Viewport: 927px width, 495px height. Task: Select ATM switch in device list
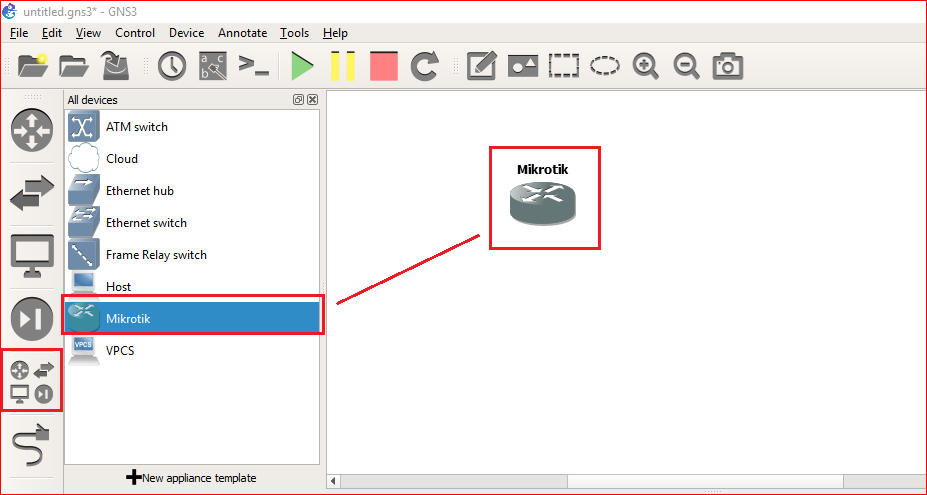pyautogui.click(x=192, y=127)
